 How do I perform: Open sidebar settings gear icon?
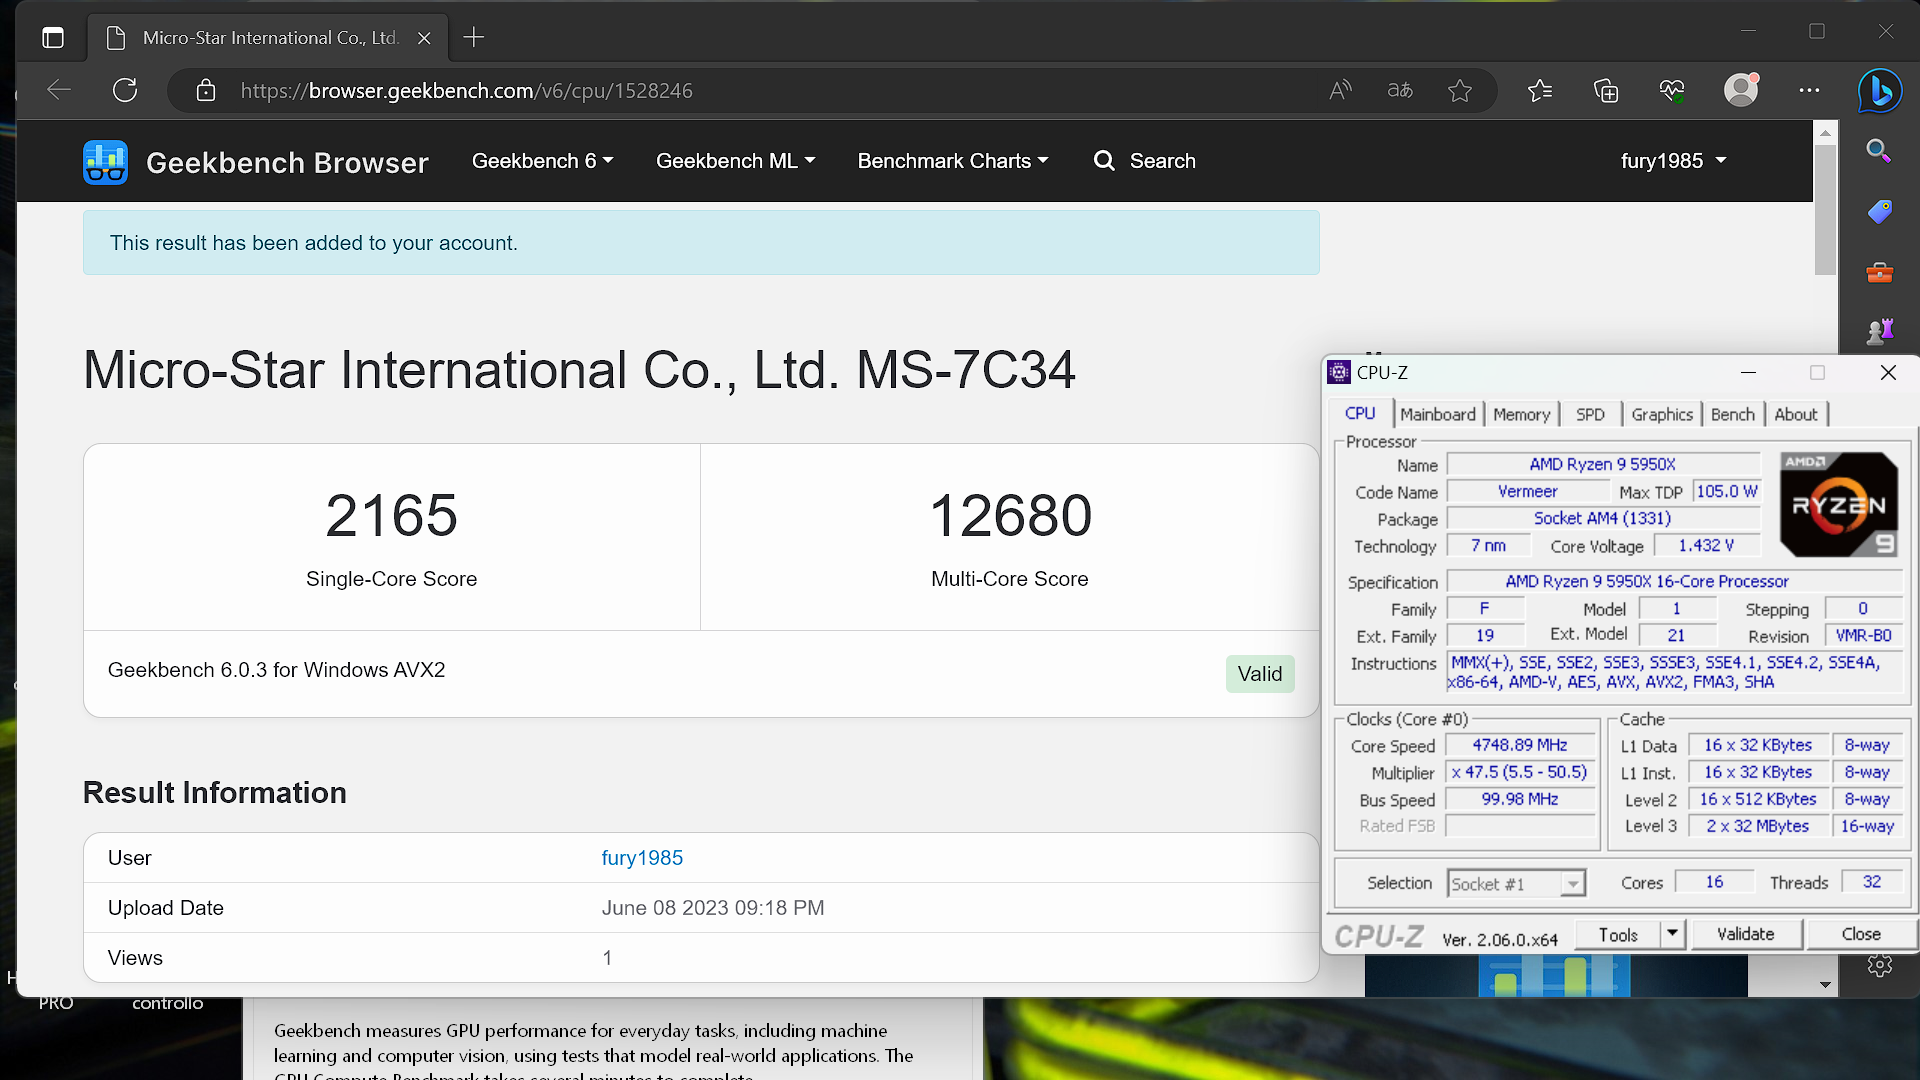1879,966
